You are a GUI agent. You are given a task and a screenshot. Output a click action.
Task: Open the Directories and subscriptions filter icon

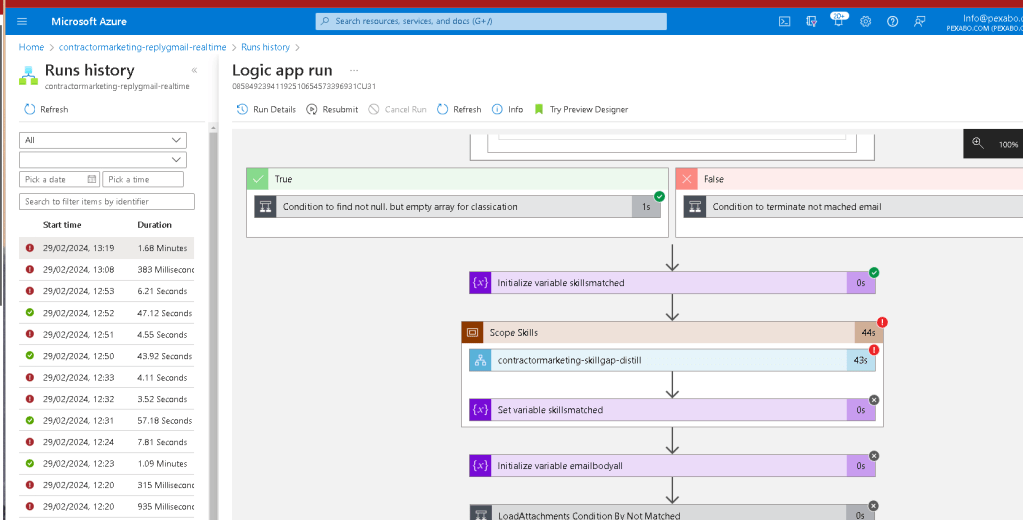pyautogui.click(x=812, y=22)
